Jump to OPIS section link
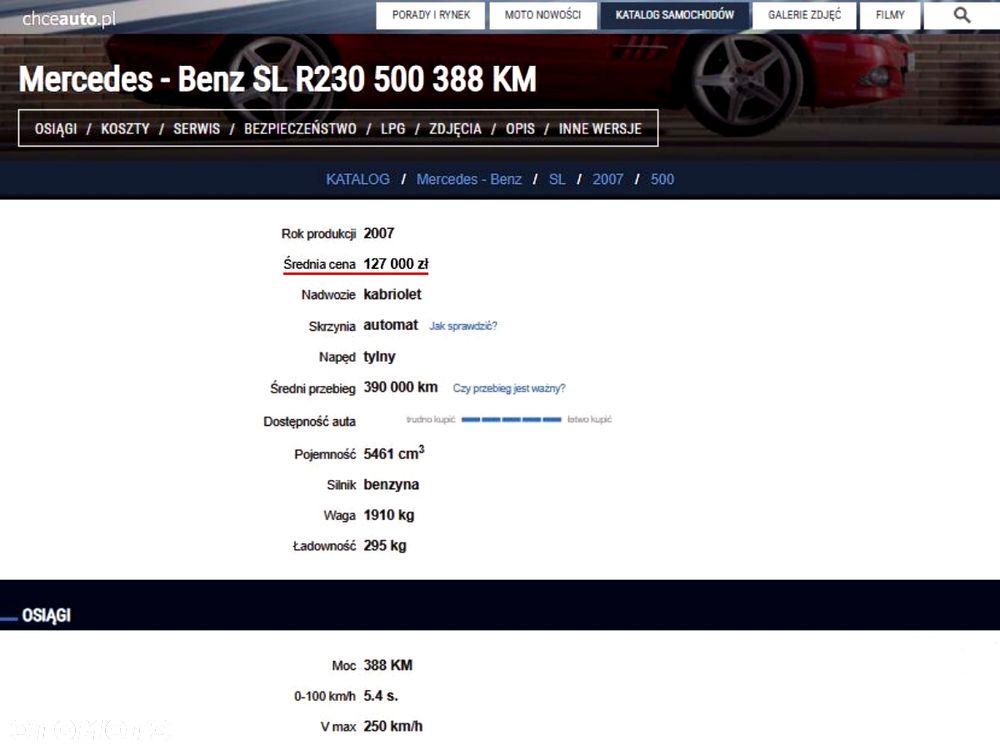Viewport: 1000px width, 750px height. (x=520, y=129)
